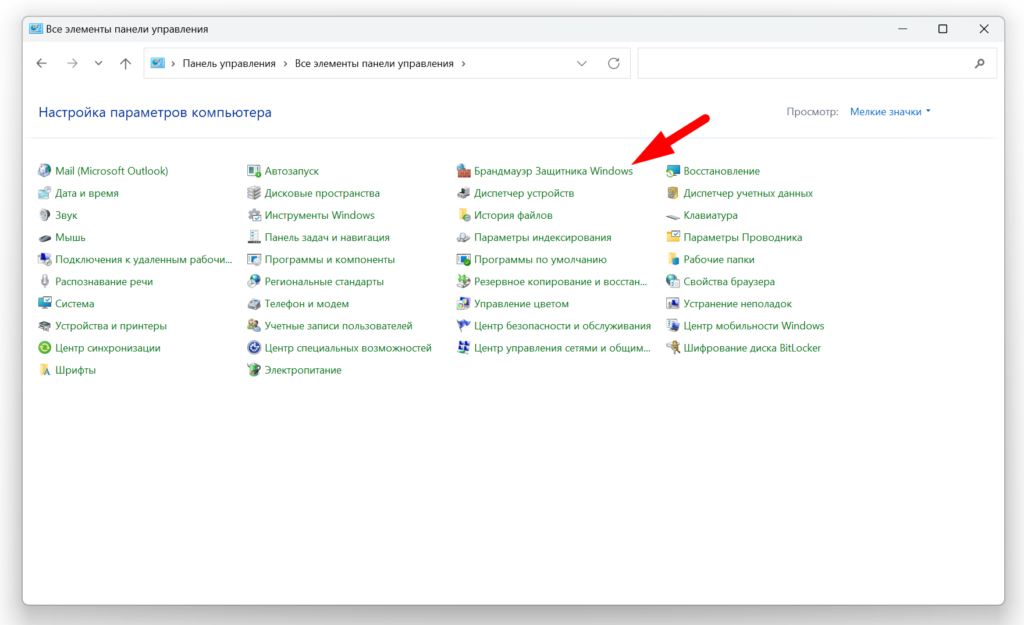Click Все элементы панели управления breadcrumb
1024x625 pixels.
(374, 64)
